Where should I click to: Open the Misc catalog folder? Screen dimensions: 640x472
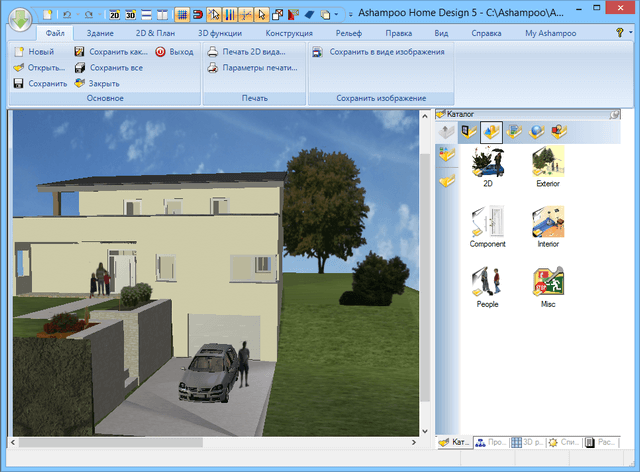[548, 286]
